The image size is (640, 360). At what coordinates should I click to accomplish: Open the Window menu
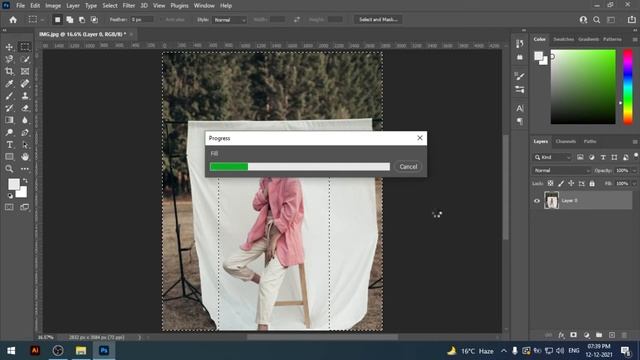pos(204,6)
